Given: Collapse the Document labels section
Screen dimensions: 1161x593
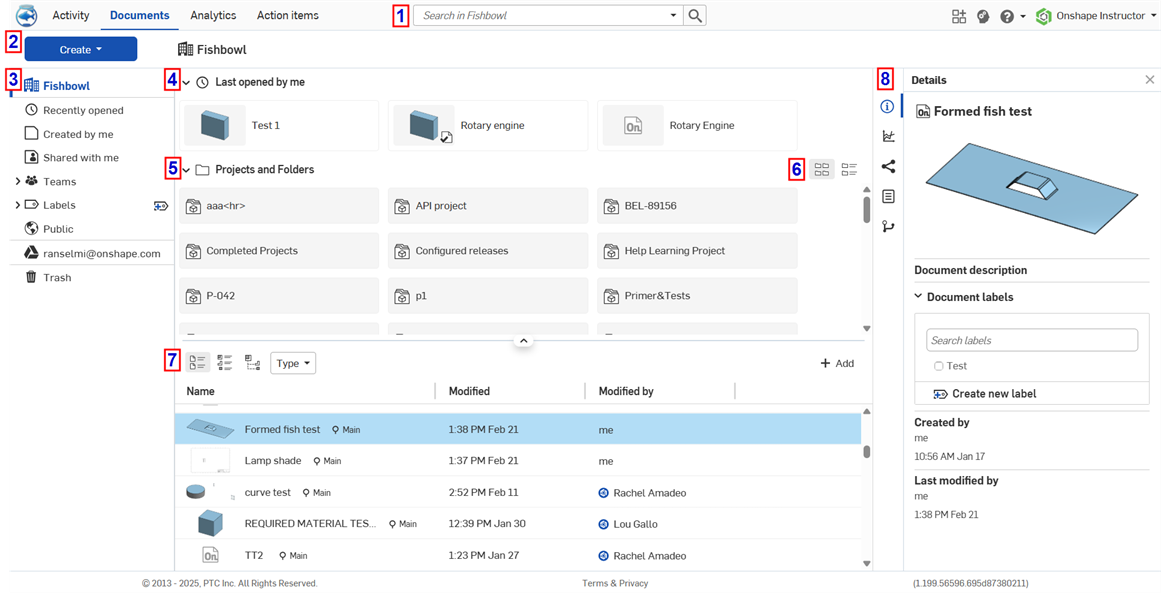Looking at the screenshot, I should pyautogui.click(x=918, y=296).
